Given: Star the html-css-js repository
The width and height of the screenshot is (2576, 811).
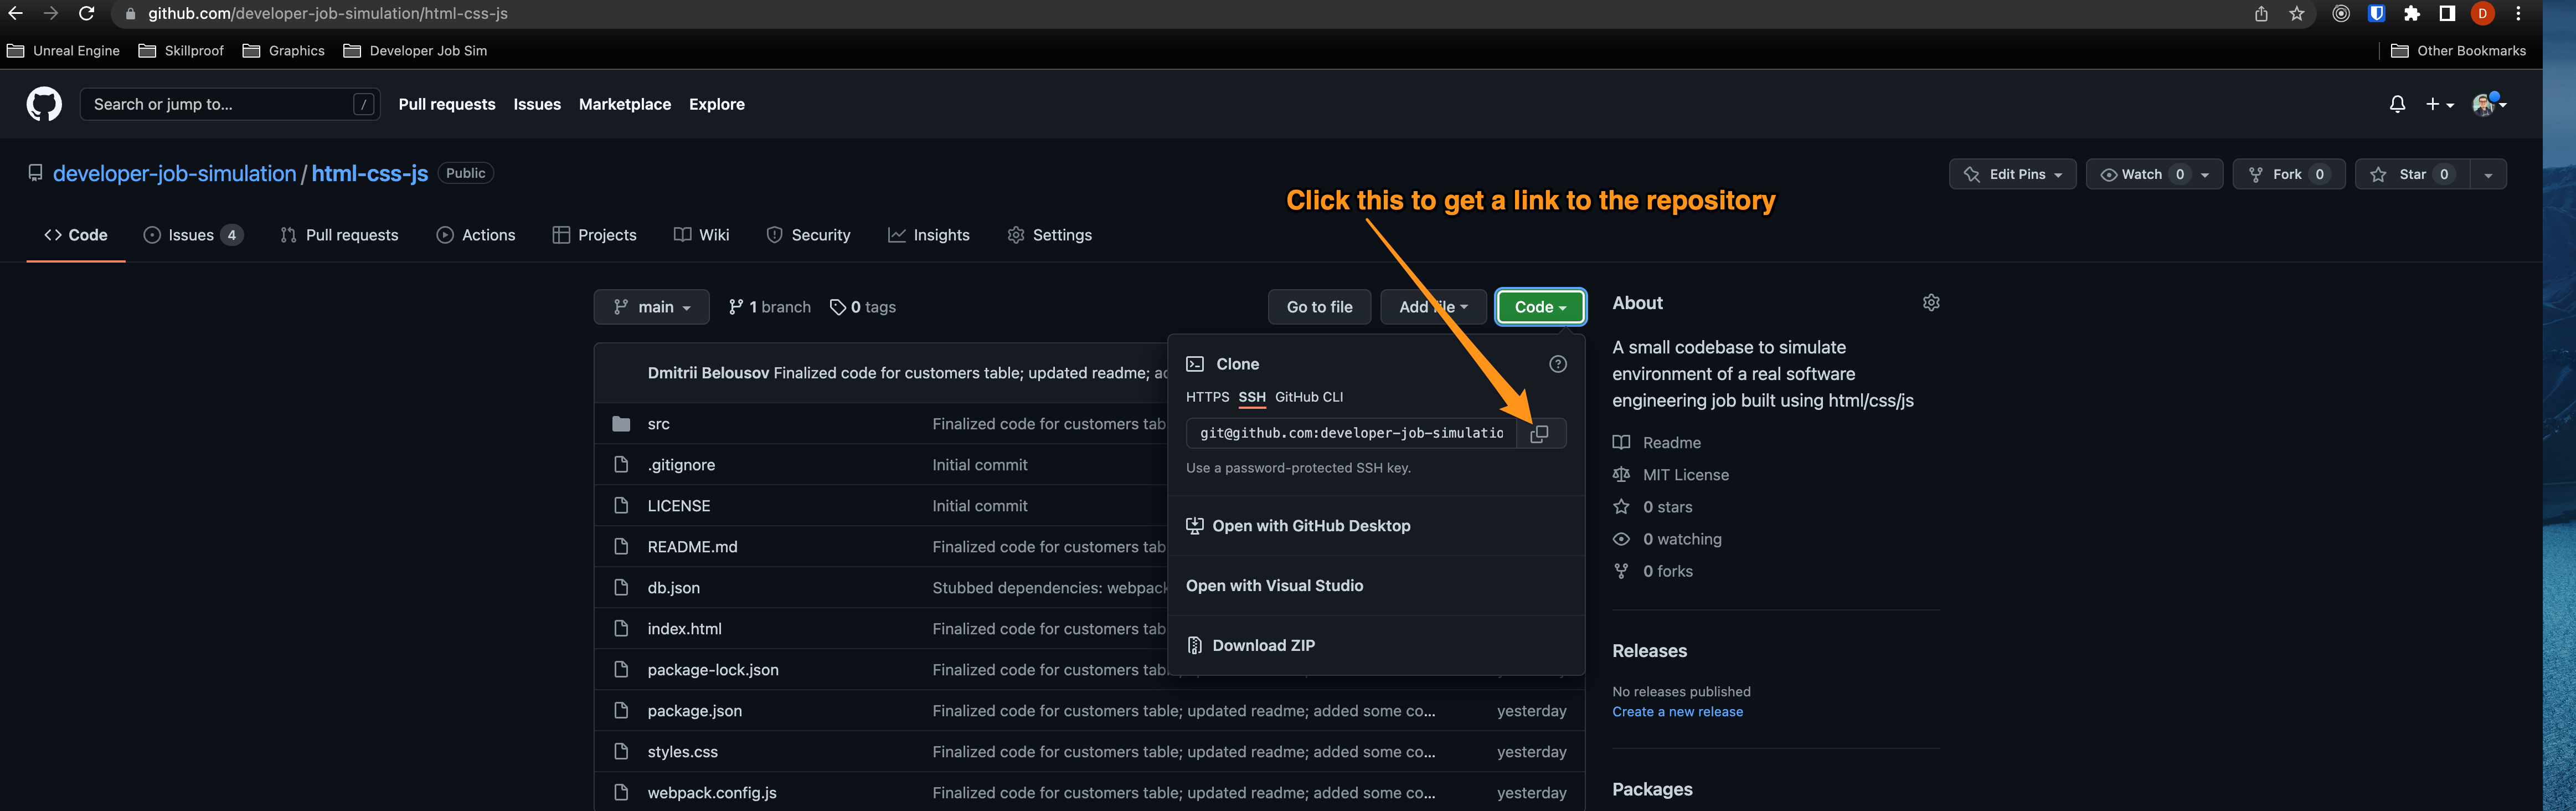Looking at the screenshot, I should click(2412, 174).
